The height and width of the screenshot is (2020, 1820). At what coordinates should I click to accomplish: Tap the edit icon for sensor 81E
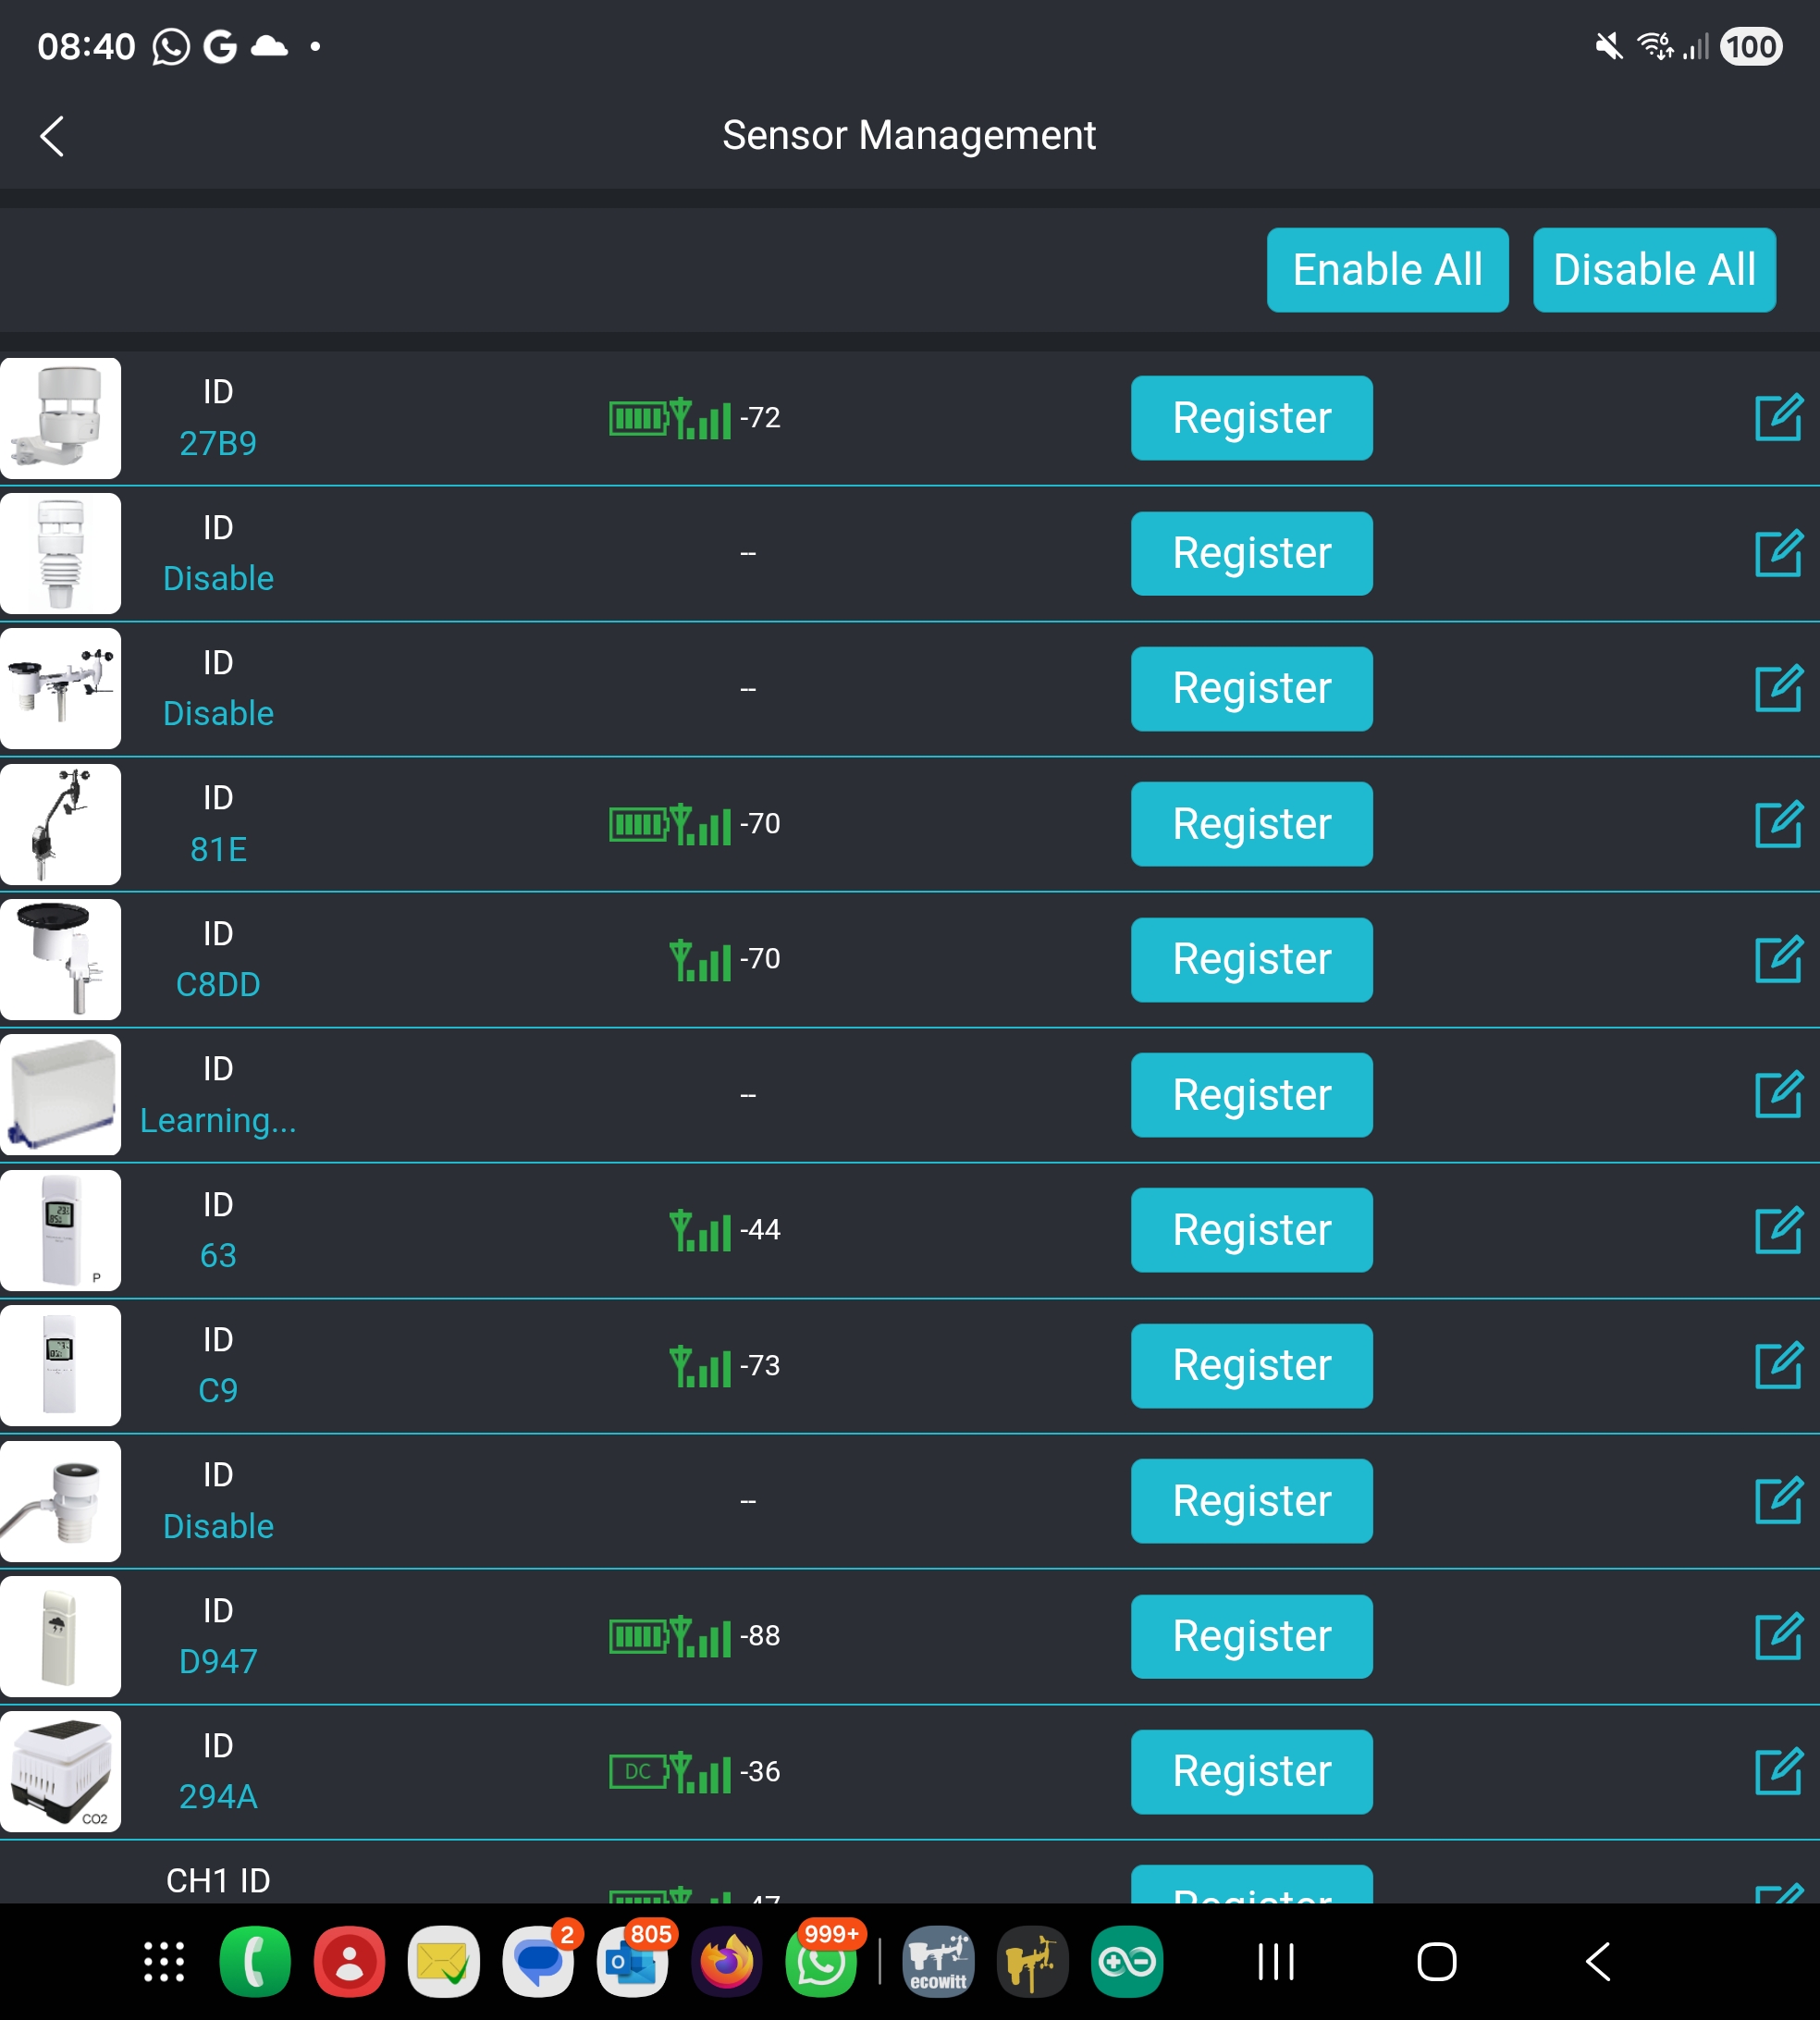point(1778,824)
